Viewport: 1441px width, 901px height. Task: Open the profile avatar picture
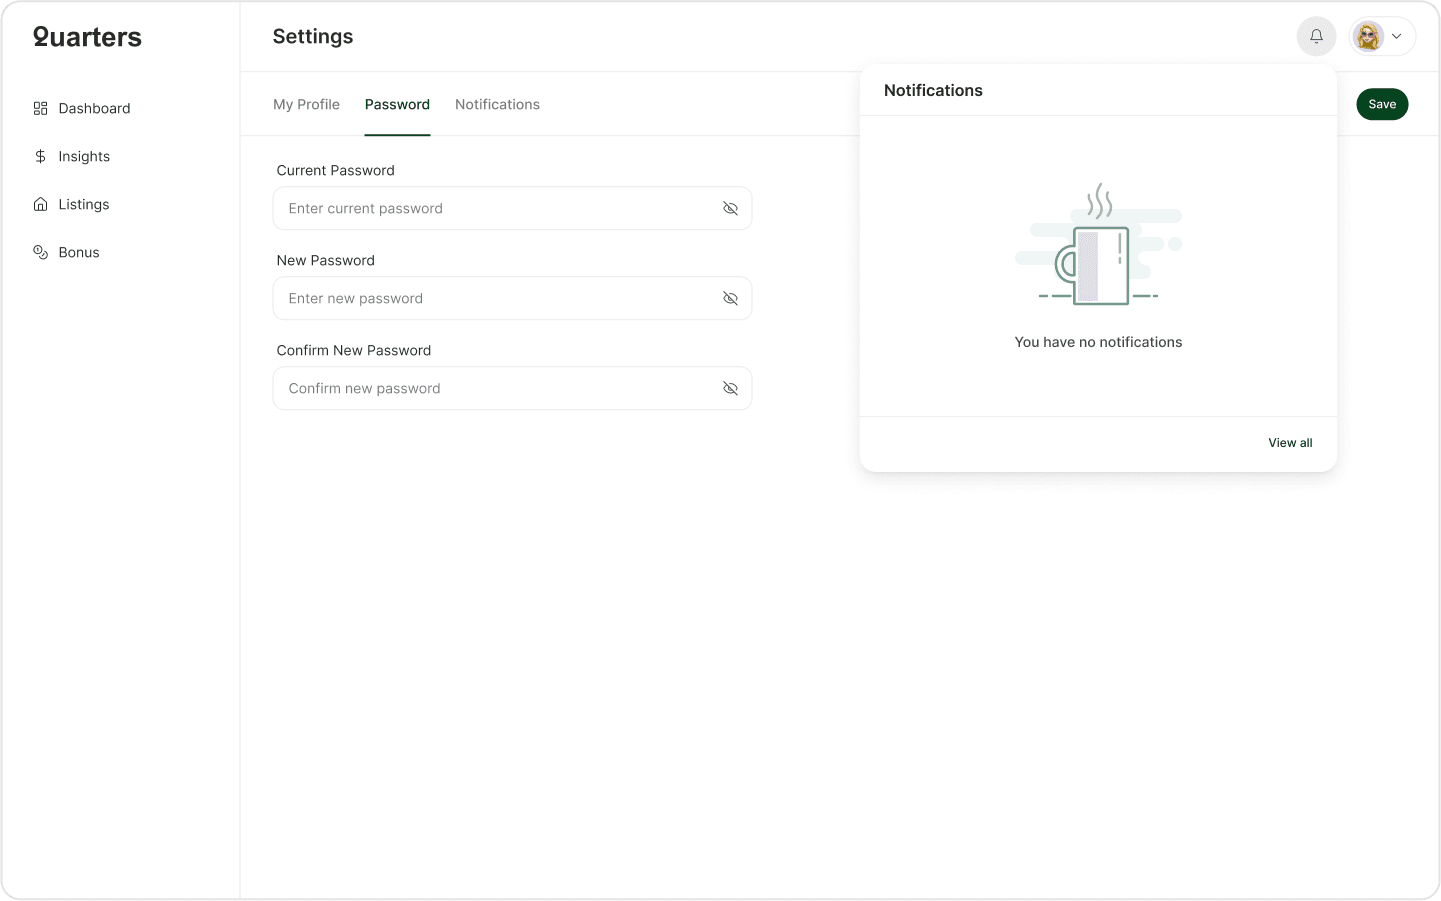pyautogui.click(x=1368, y=36)
